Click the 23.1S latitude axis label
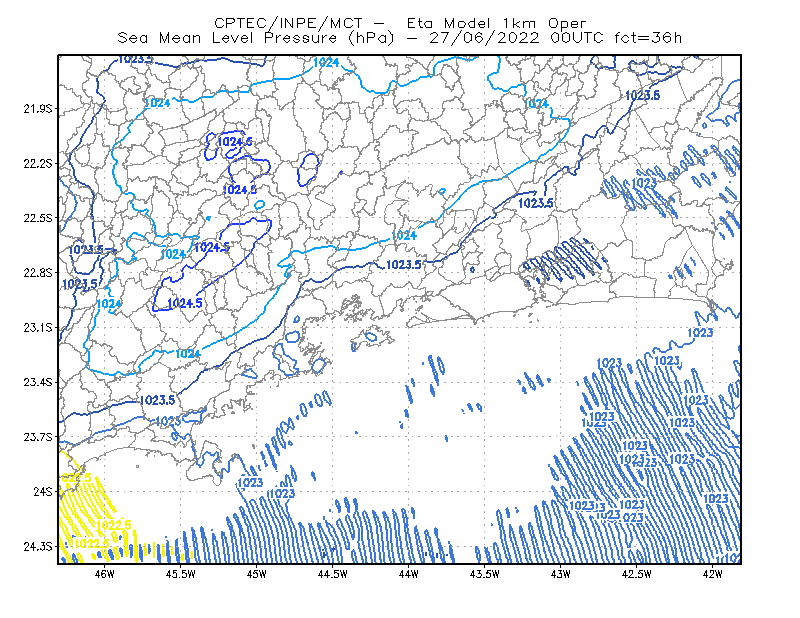This screenshot has height=618, width=800. pyautogui.click(x=37, y=327)
